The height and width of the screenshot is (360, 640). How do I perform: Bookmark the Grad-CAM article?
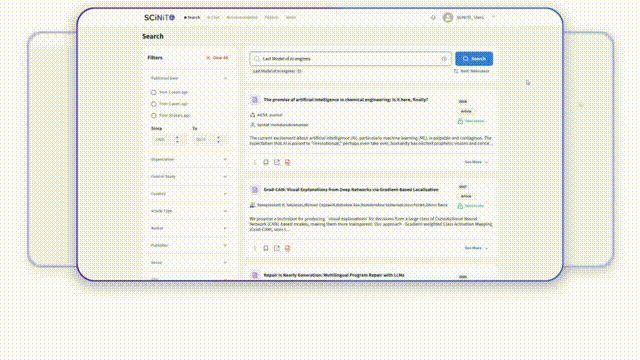[266, 248]
